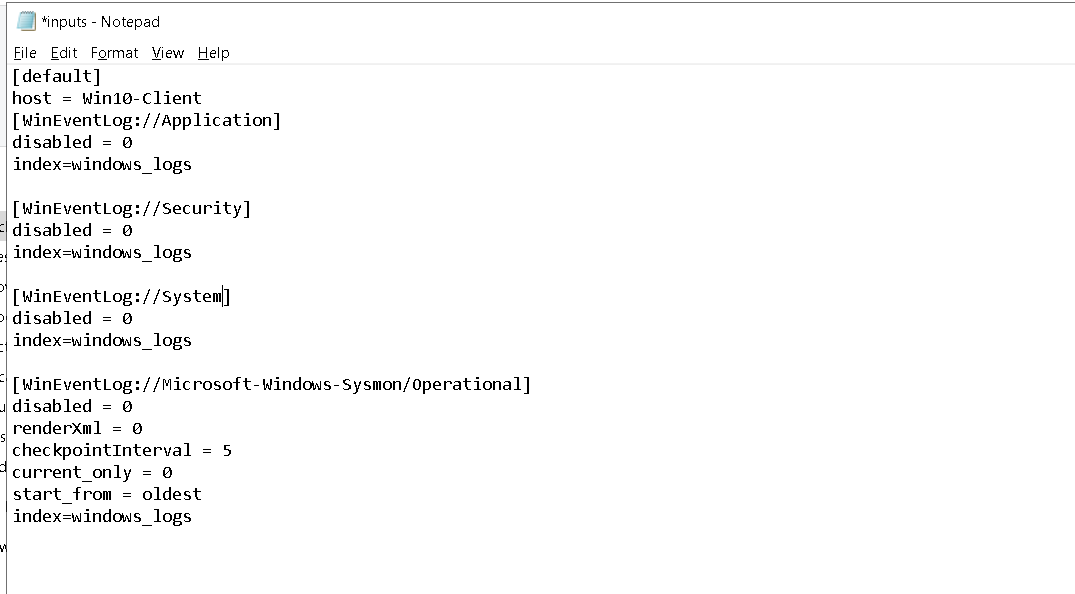Click the WinEventLog://System stanza header
Screen dimensions: 1075x594
121,296
